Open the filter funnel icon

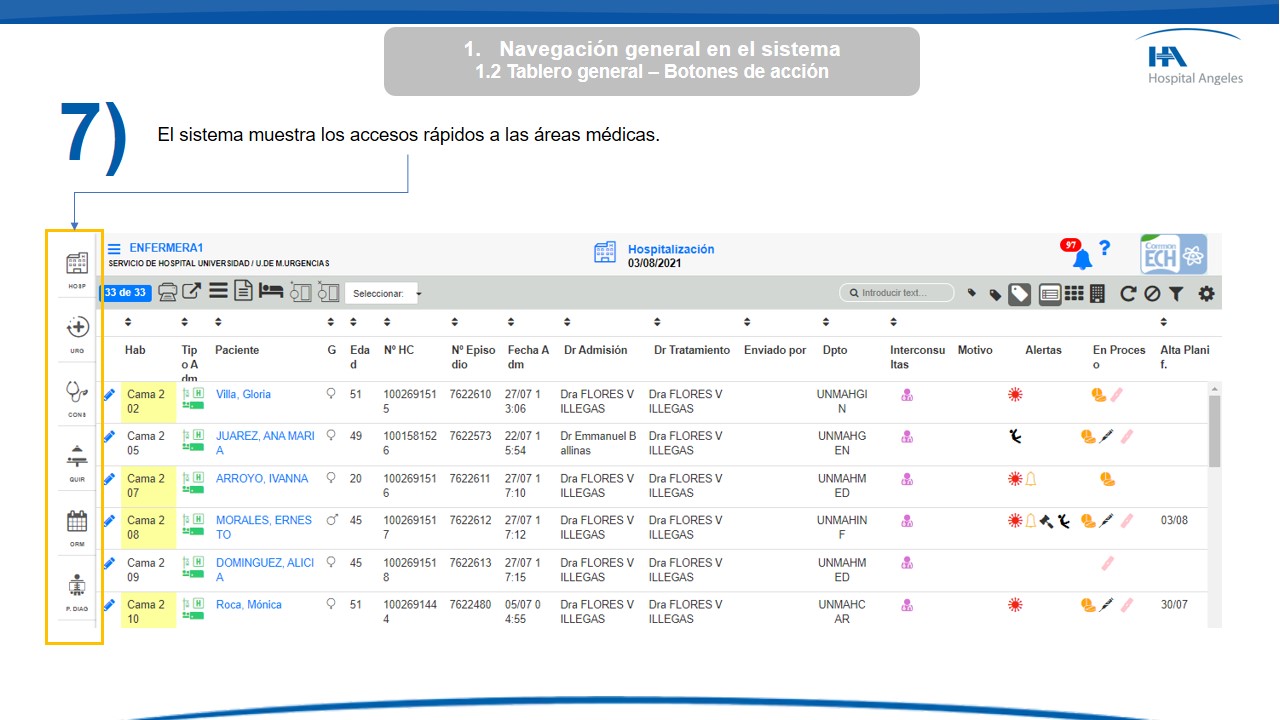pyautogui.click(x=1176, y=293)
